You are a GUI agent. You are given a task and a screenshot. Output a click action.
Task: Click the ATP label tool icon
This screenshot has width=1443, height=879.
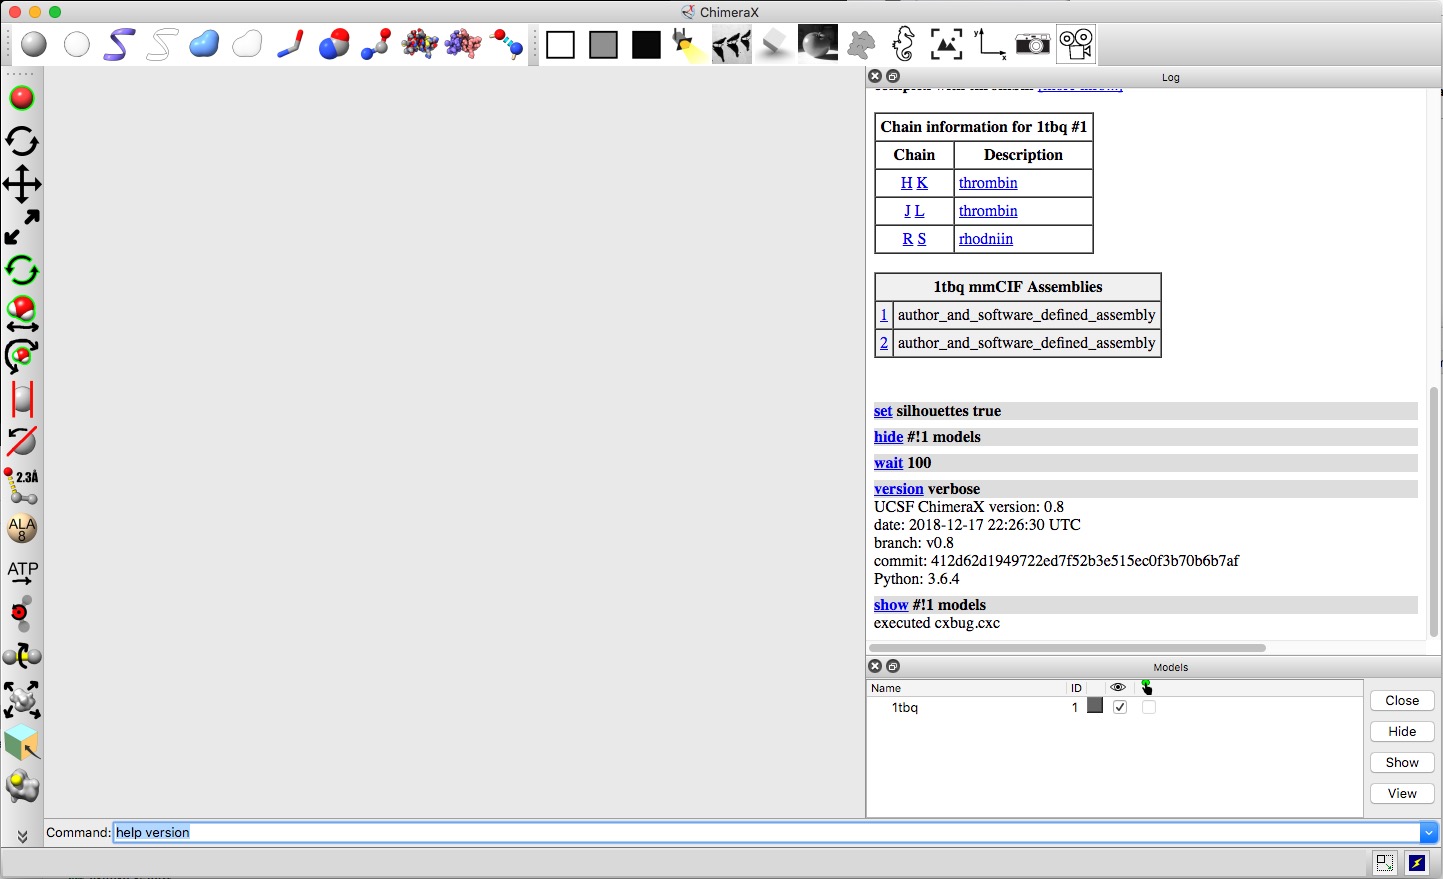[22, 572]
